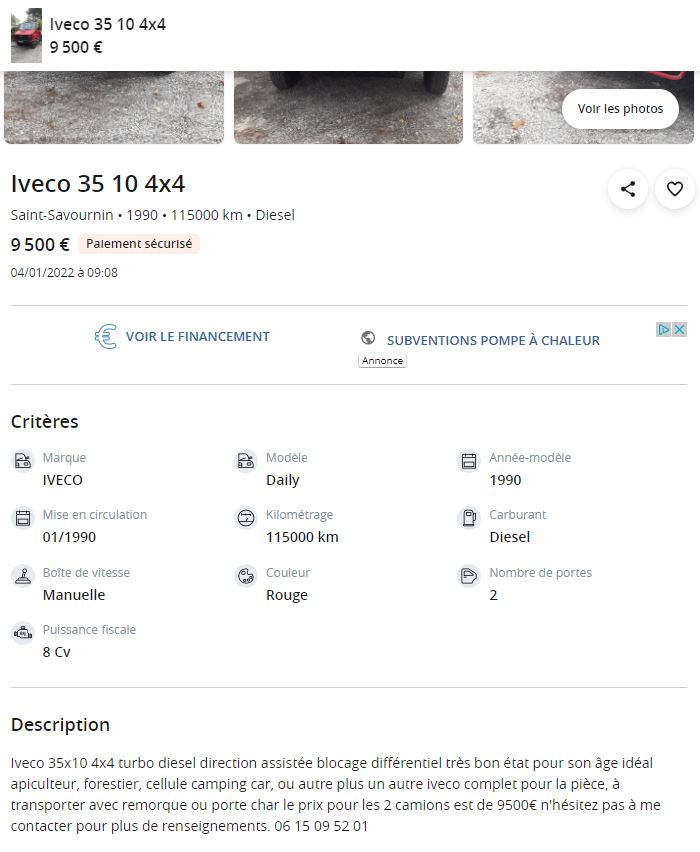Click the Paiement sécurisé badge
700x852 pixels.
tap(139, 244)
